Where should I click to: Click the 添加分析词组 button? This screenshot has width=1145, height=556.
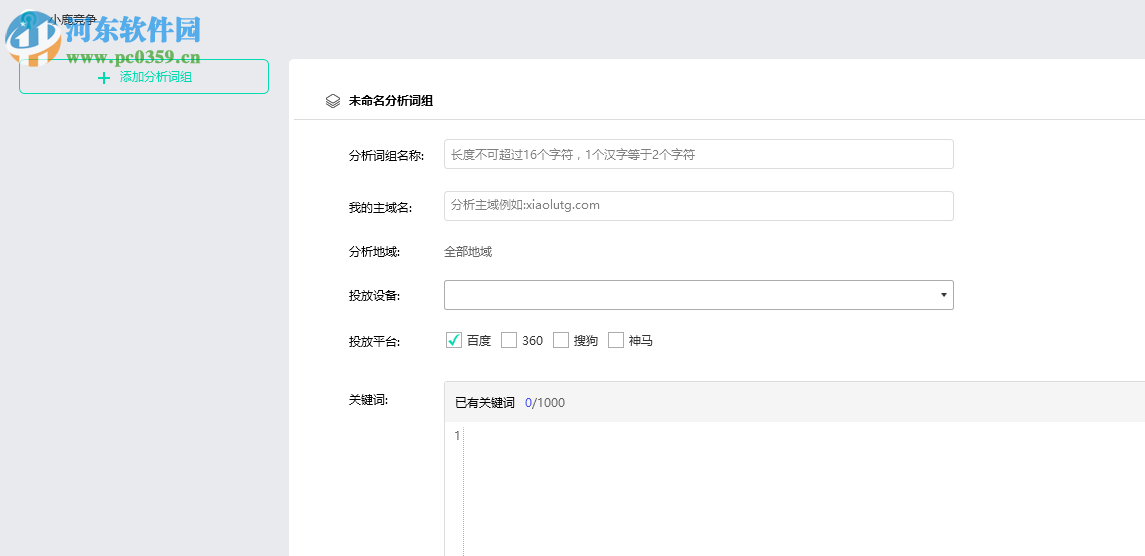click(144, 77)
